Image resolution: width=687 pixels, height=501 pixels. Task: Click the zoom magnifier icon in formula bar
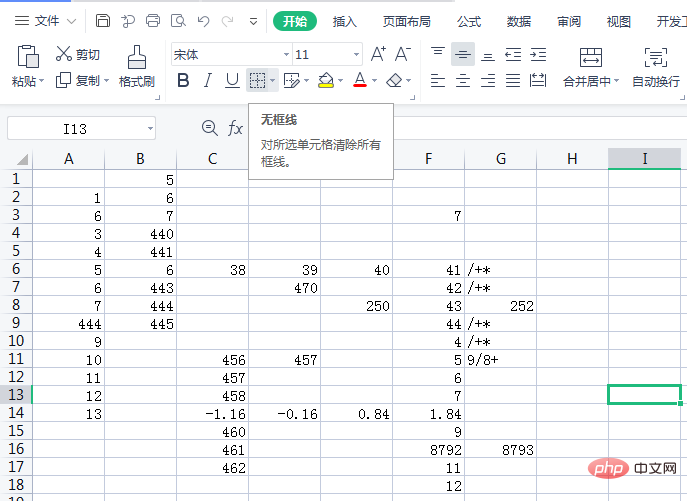209,128
